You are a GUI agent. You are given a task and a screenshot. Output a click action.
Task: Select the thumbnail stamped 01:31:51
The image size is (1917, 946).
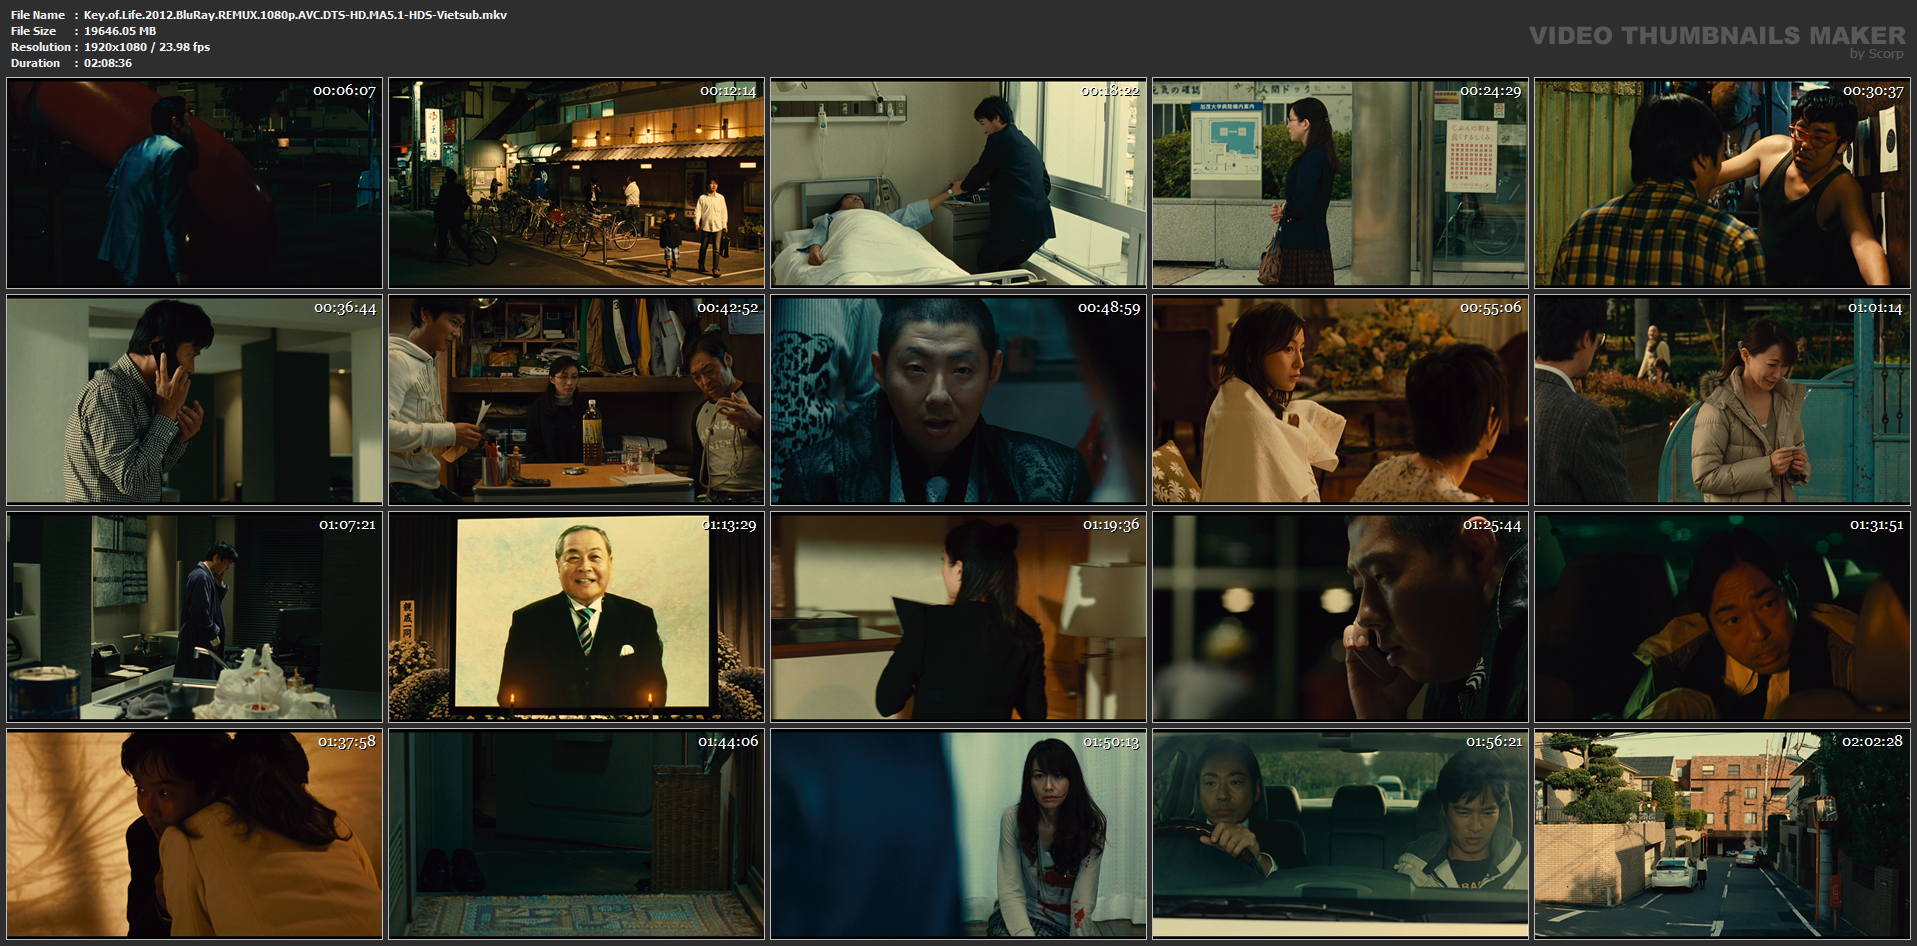coord(1723,617)
